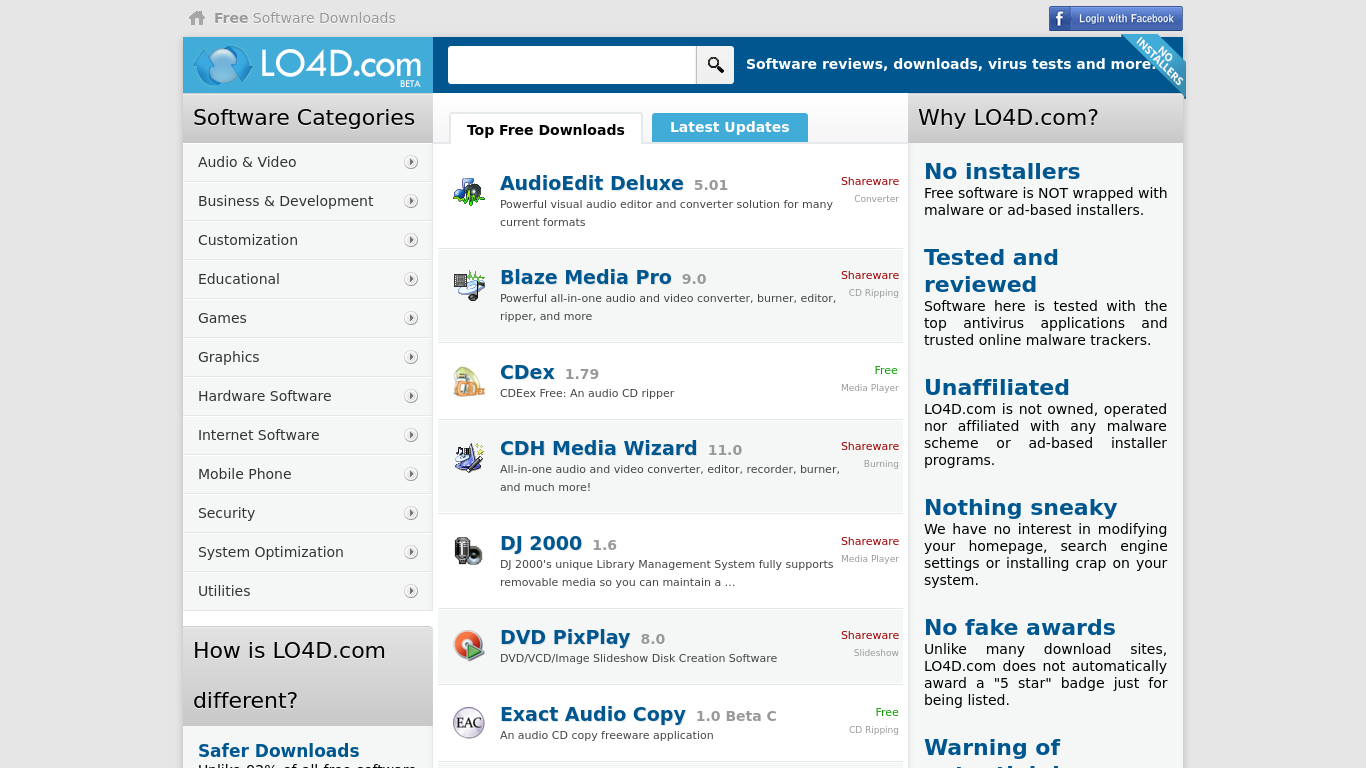Open the Exact Audio Copy title link
The width and height of the screenshot is (1366, 768).
pyautogui.click(x=593, y=714)
